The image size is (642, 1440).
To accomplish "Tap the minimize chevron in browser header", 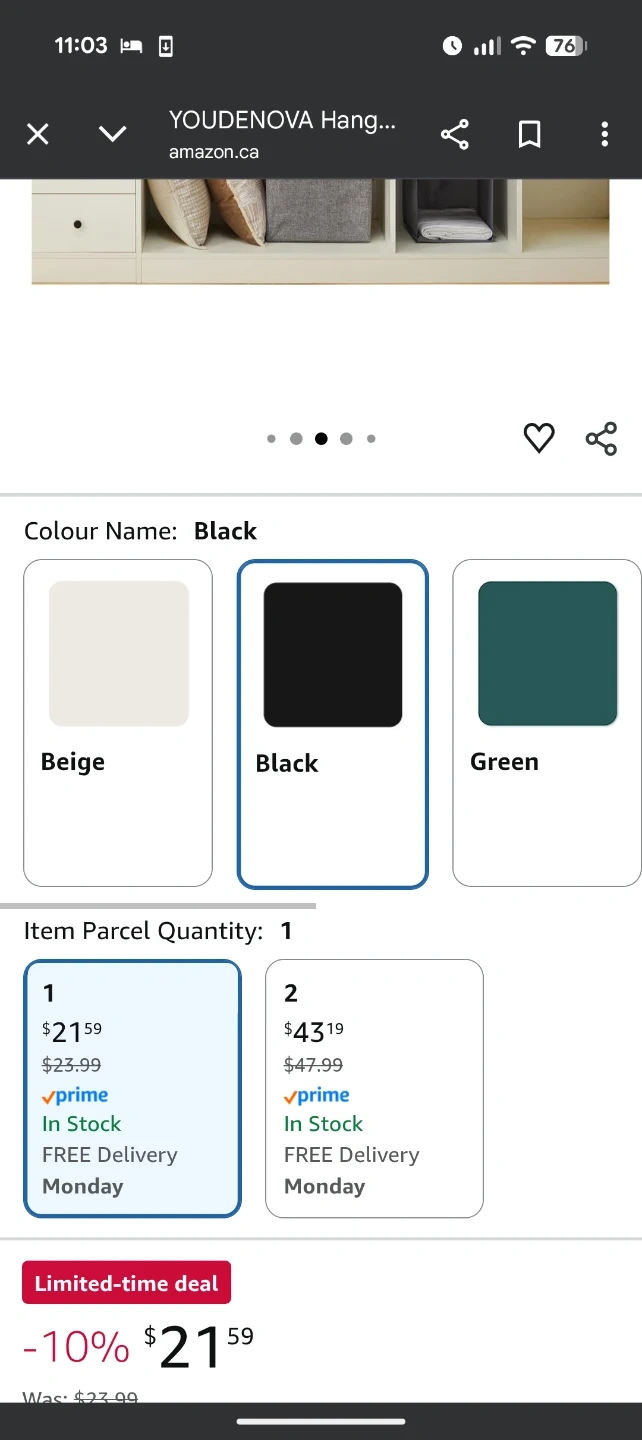I will (x=113, y=134).
